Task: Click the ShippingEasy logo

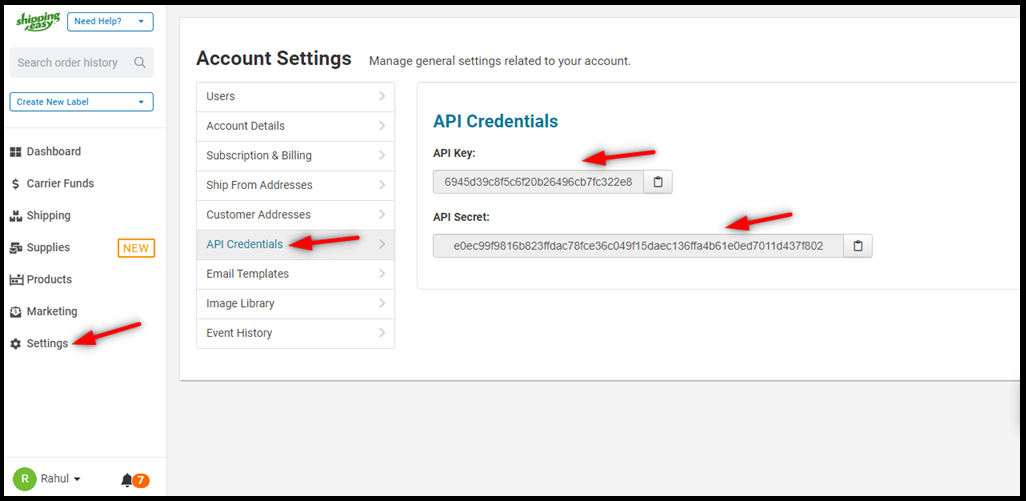Action: click(x=38, y=21)
